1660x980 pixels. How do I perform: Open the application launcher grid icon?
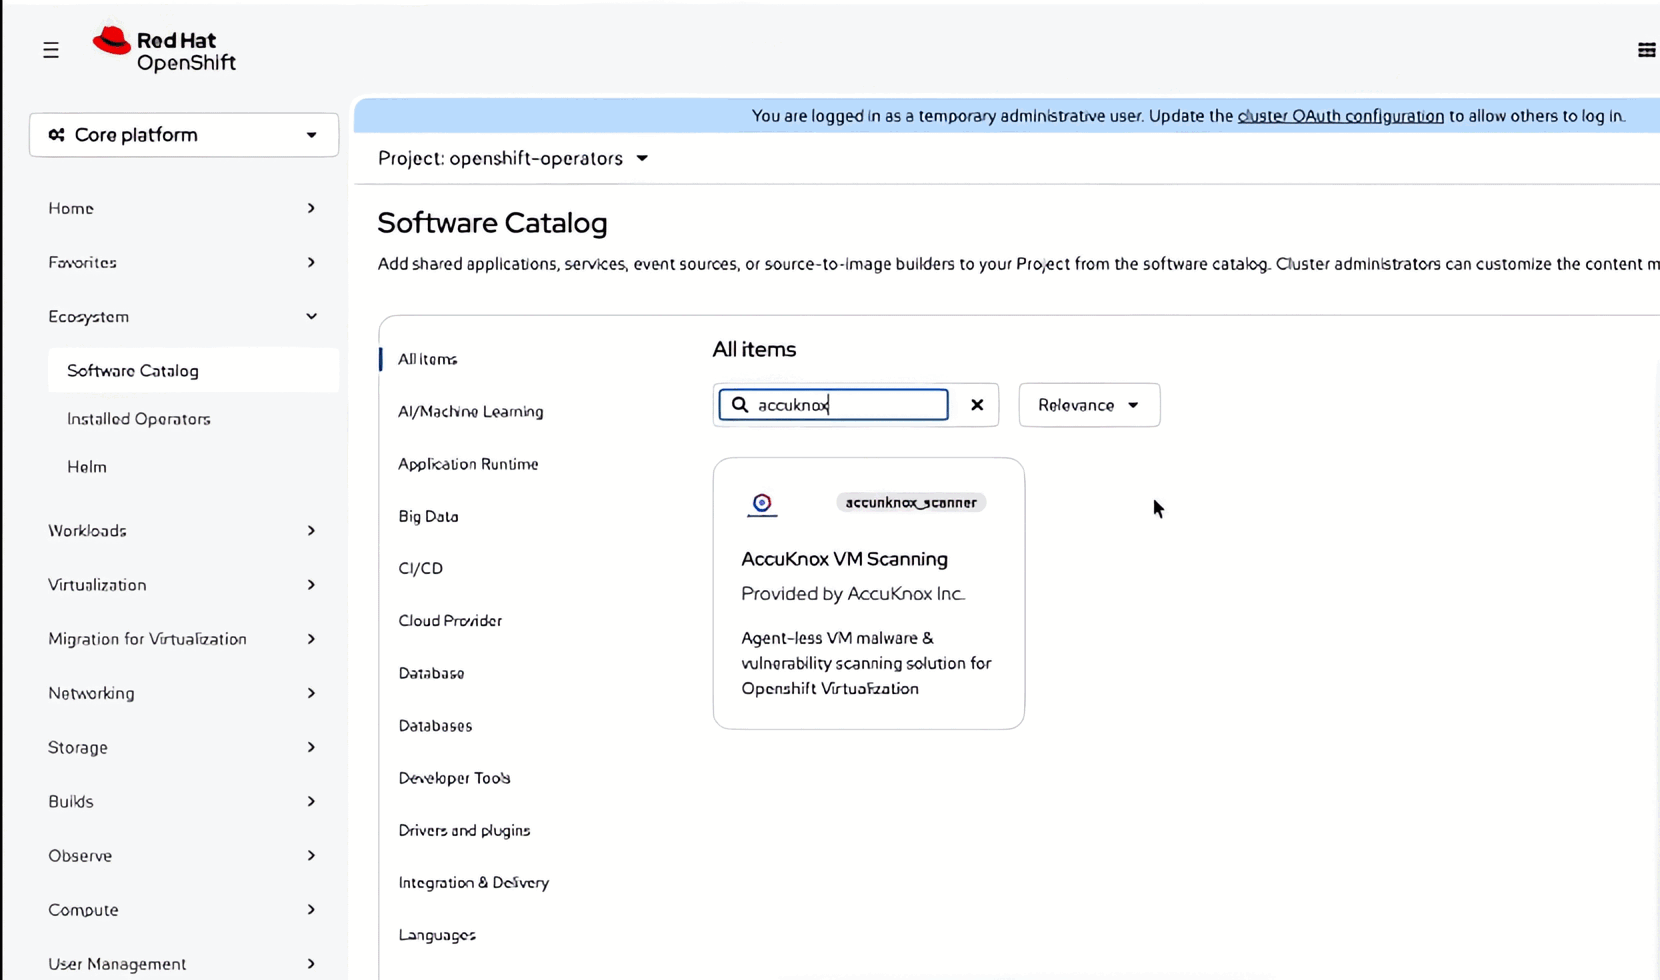1646,50
